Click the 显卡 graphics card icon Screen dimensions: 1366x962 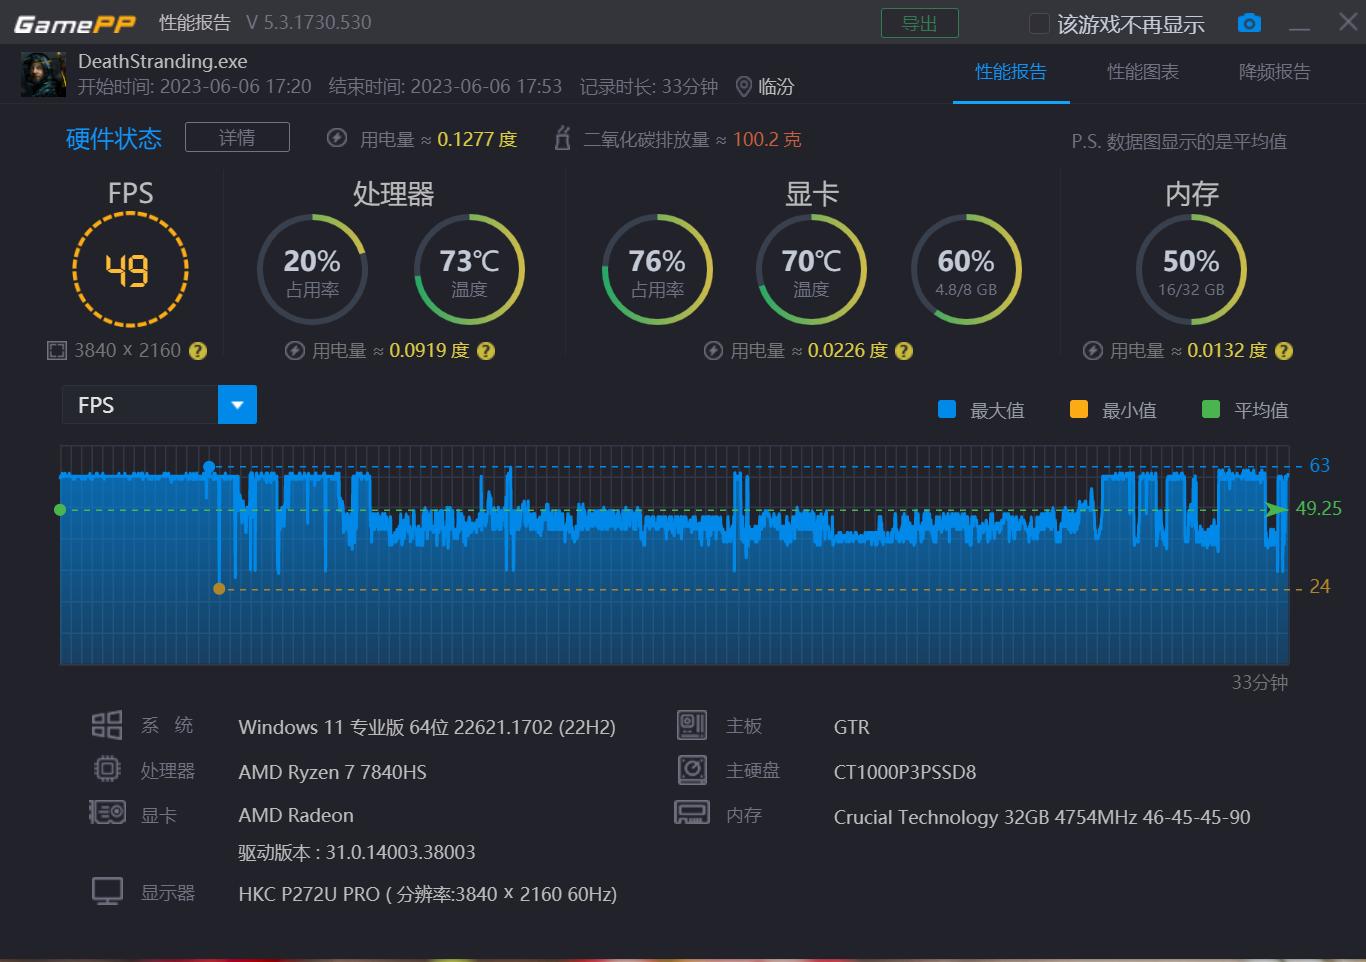click(x=107, y=813)
